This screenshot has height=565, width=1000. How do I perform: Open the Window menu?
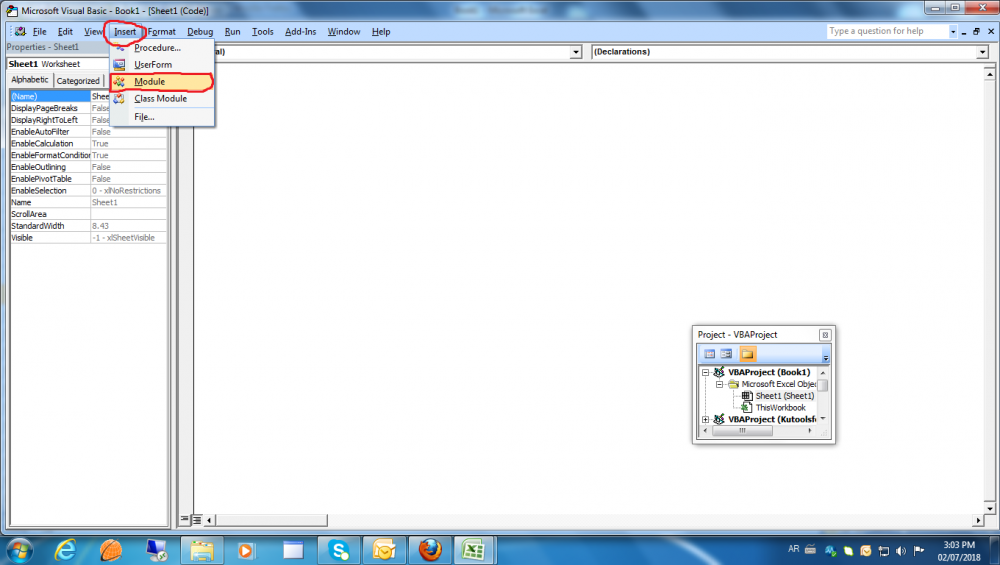pyautogui.click(x=344, y=31)
